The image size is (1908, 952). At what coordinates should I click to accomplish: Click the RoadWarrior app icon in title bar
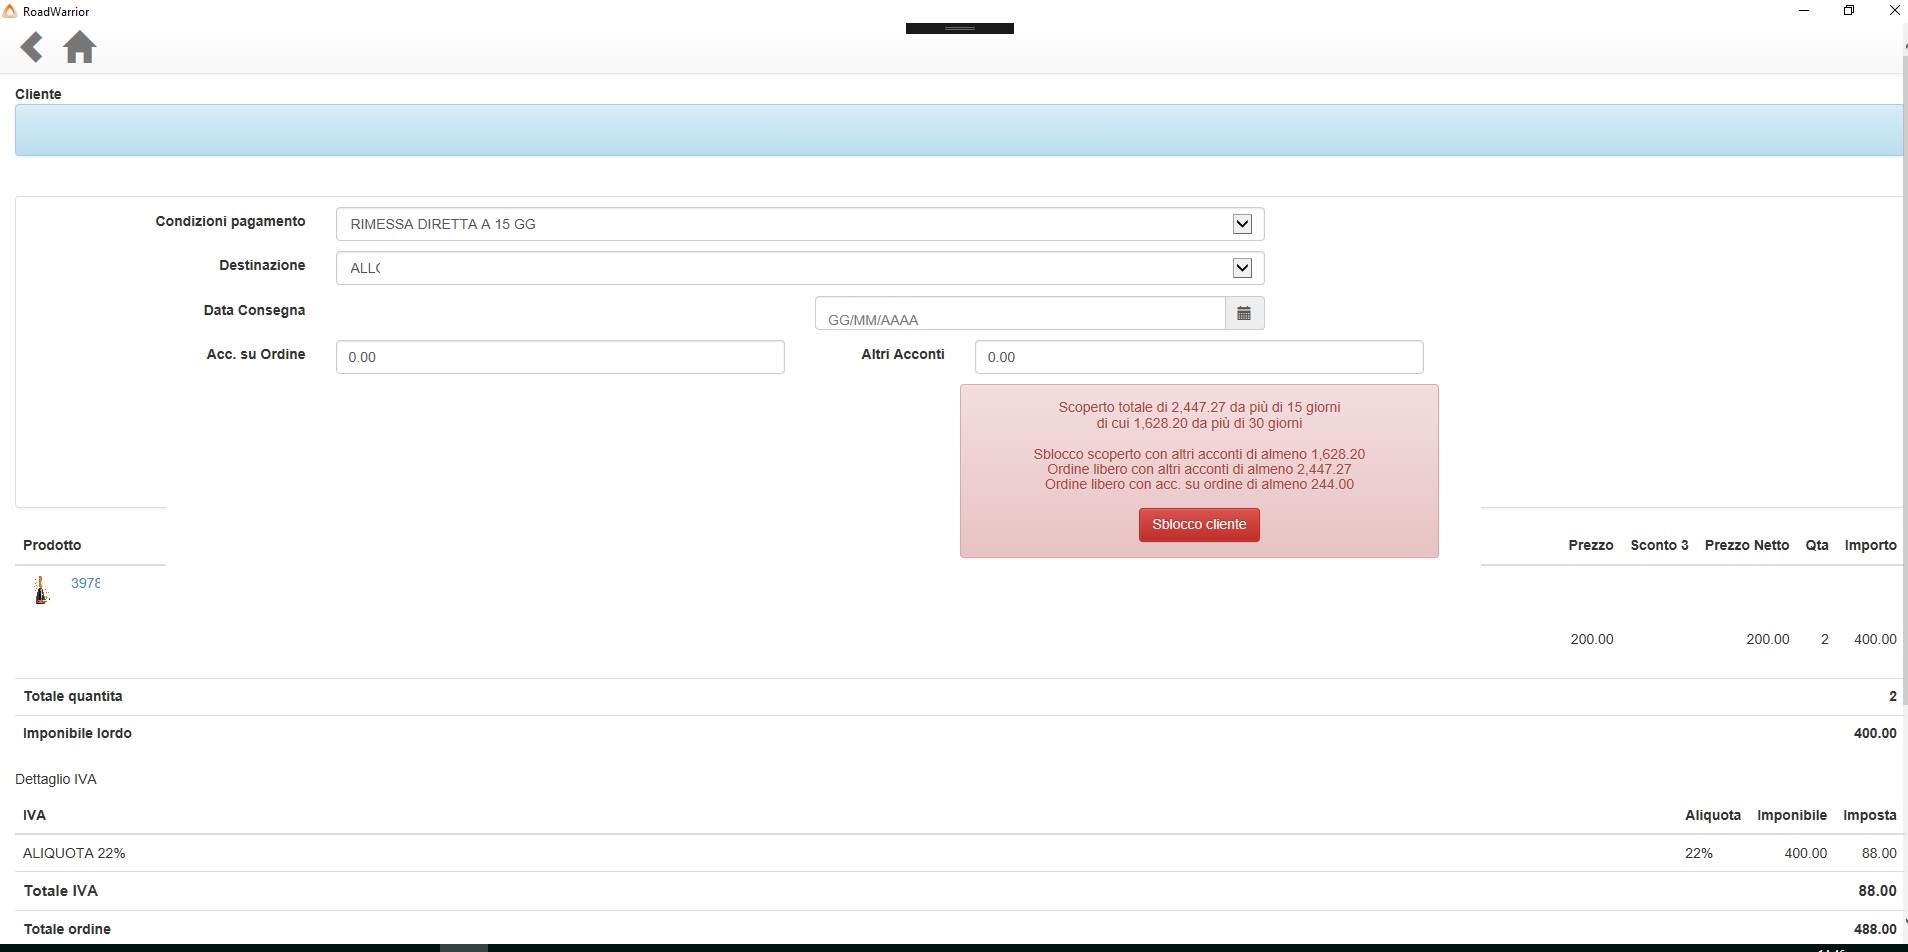[10, 11]
